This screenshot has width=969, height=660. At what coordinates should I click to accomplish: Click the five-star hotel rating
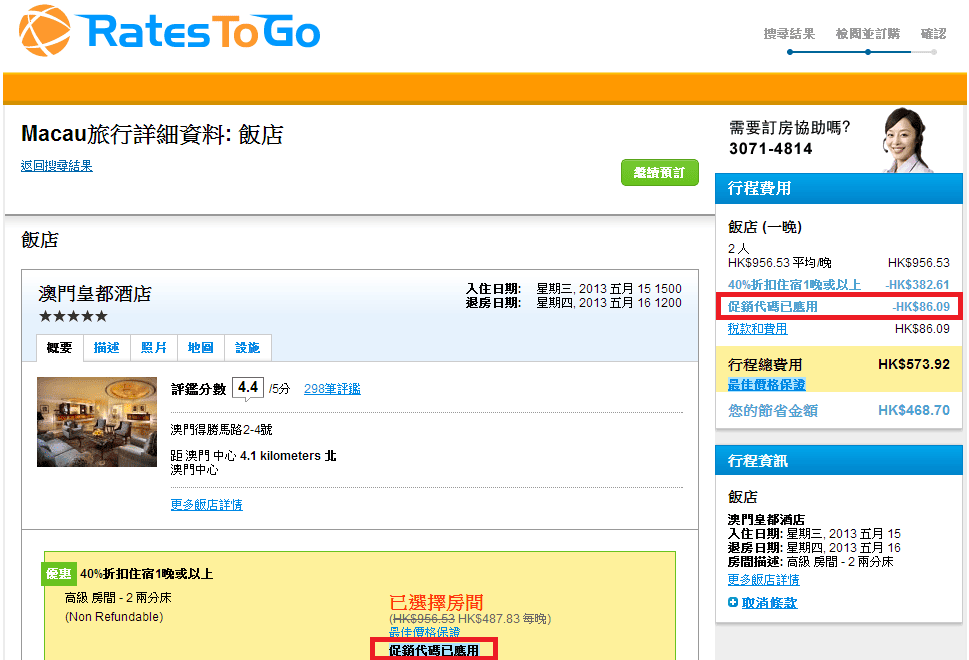(73, 316)
